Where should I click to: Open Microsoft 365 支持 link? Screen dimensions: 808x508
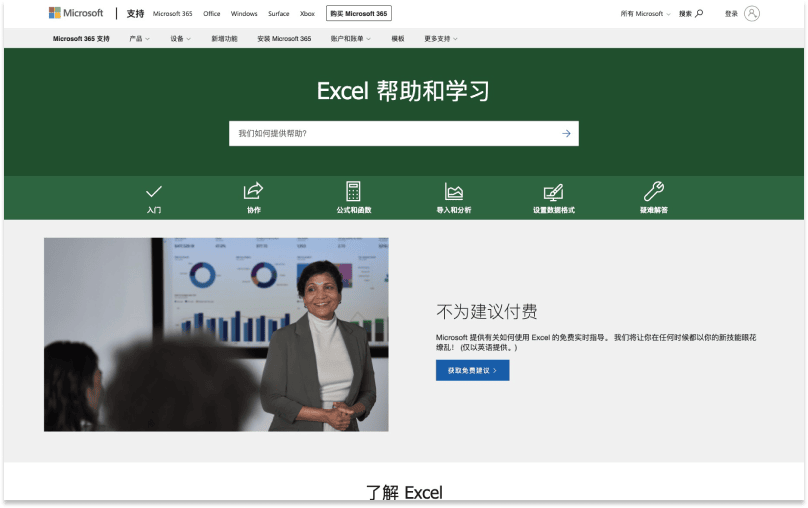pos(81,39)
